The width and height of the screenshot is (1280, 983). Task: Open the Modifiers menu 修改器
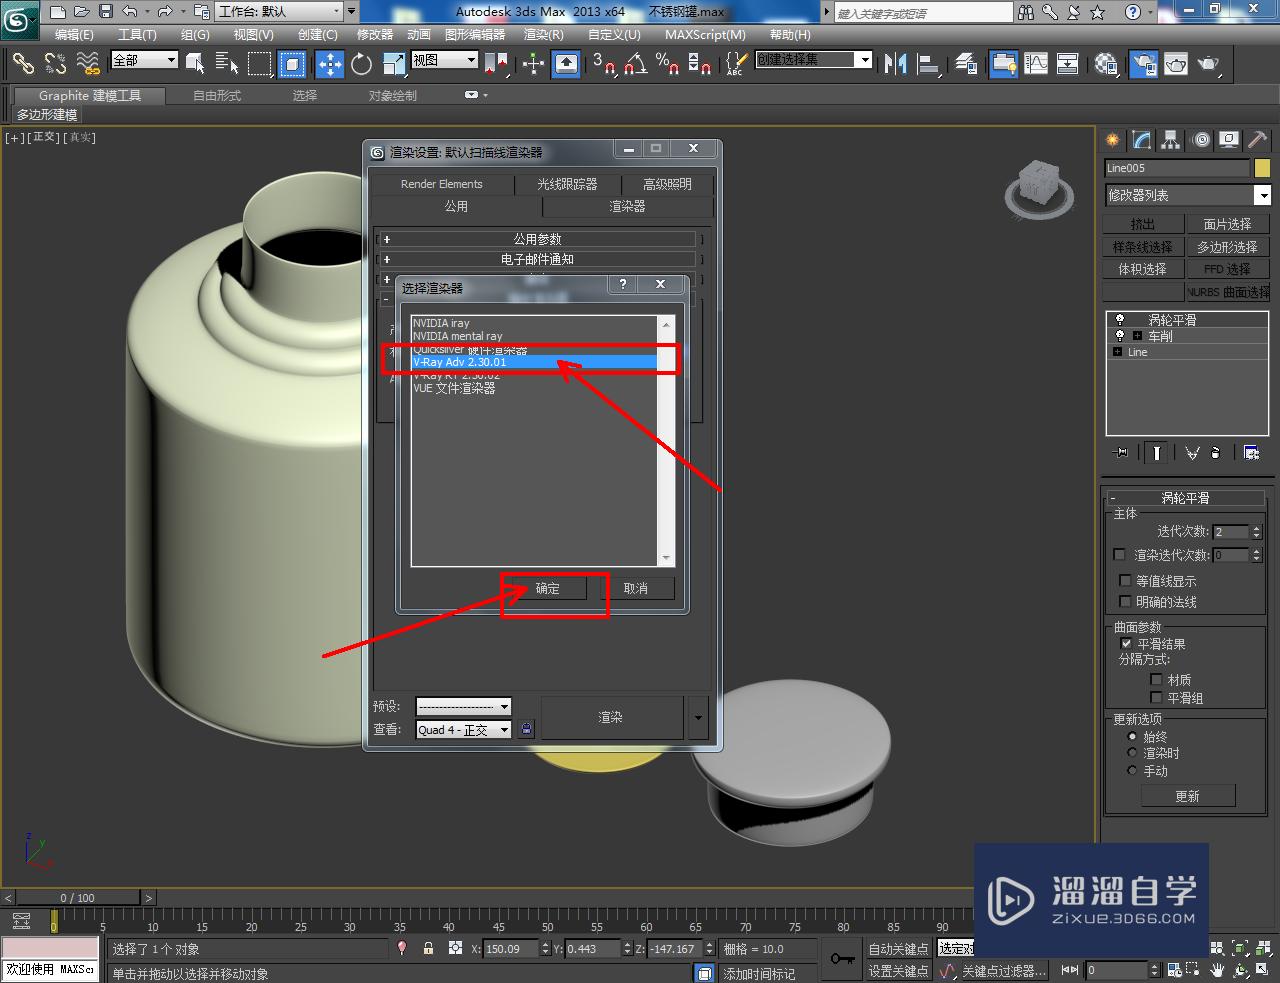(x=375, y=35)
